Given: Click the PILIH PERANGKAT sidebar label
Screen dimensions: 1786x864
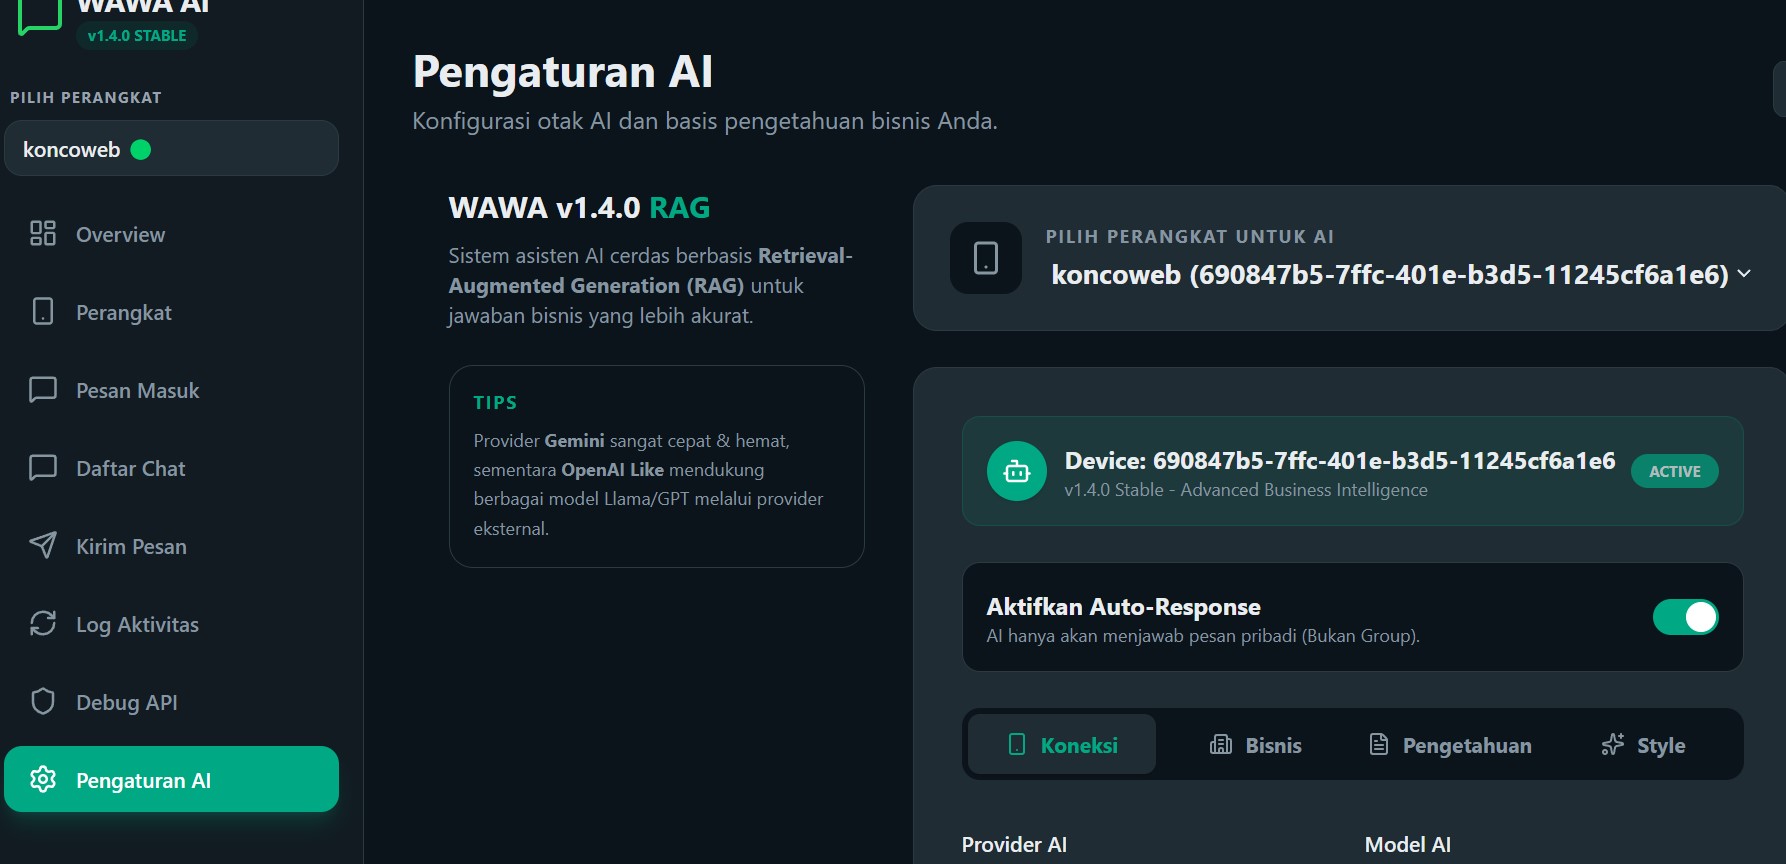Looking at the screenshot, I should click(86, 97).
